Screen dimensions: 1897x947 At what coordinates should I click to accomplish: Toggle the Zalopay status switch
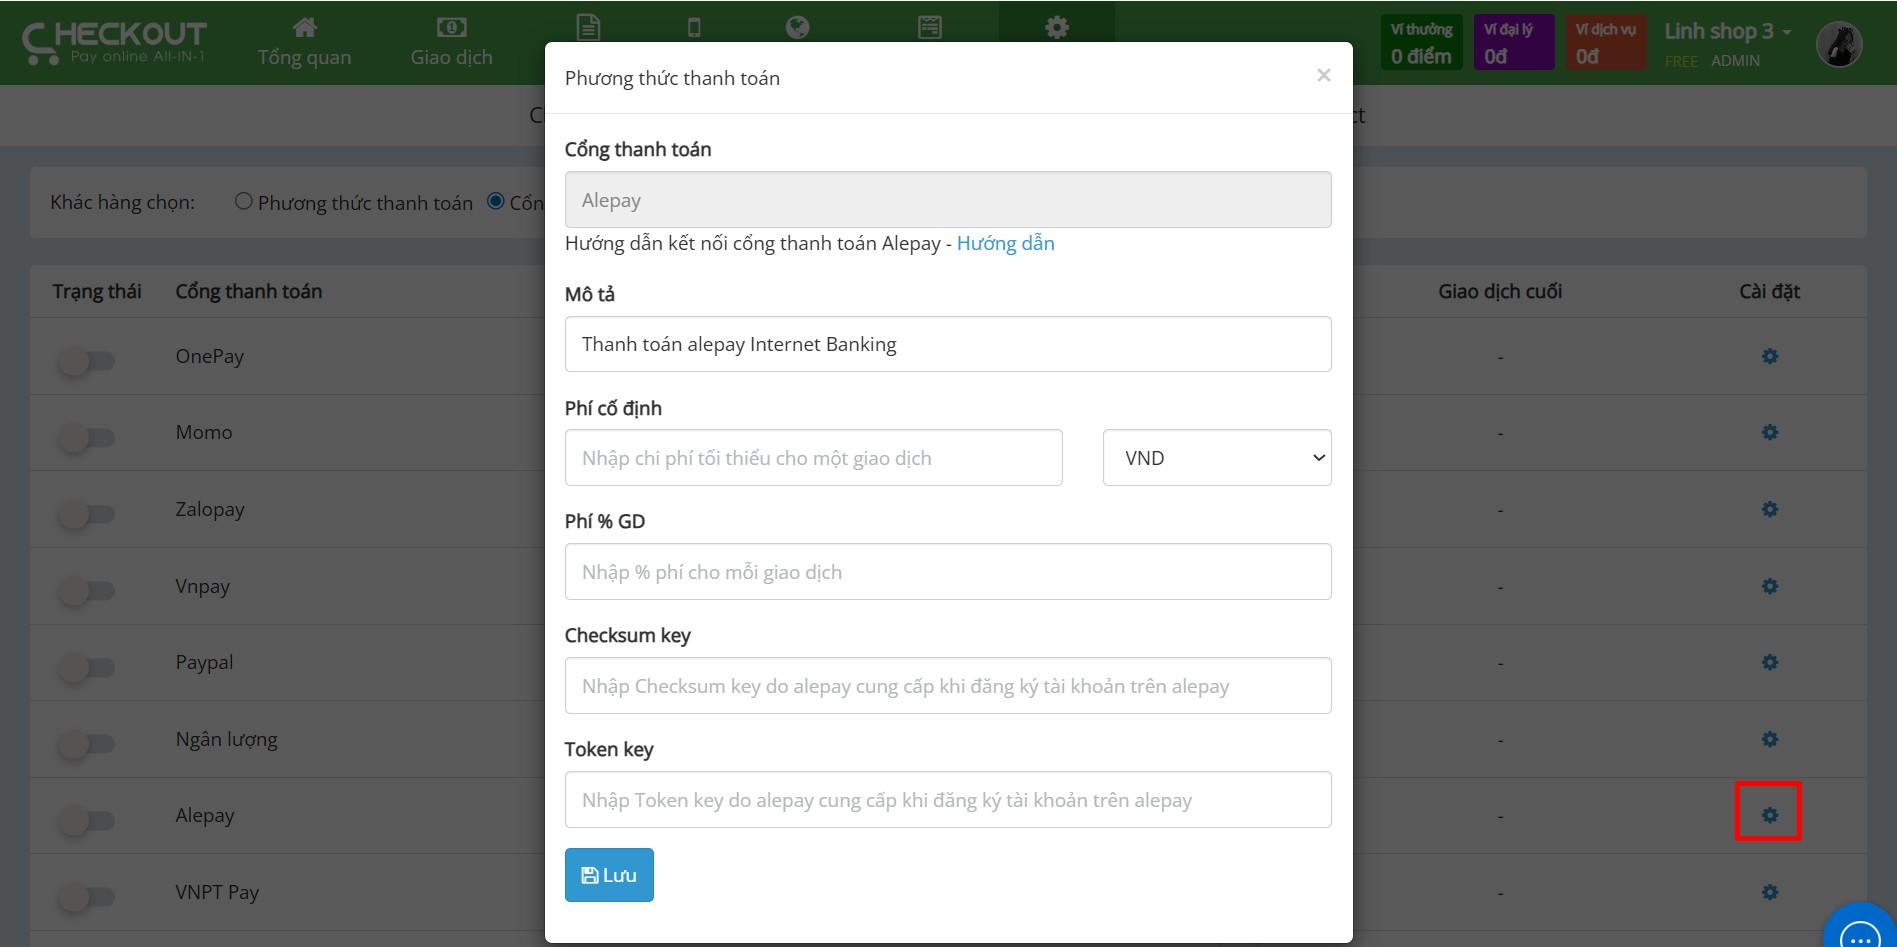tap(87, 514)
